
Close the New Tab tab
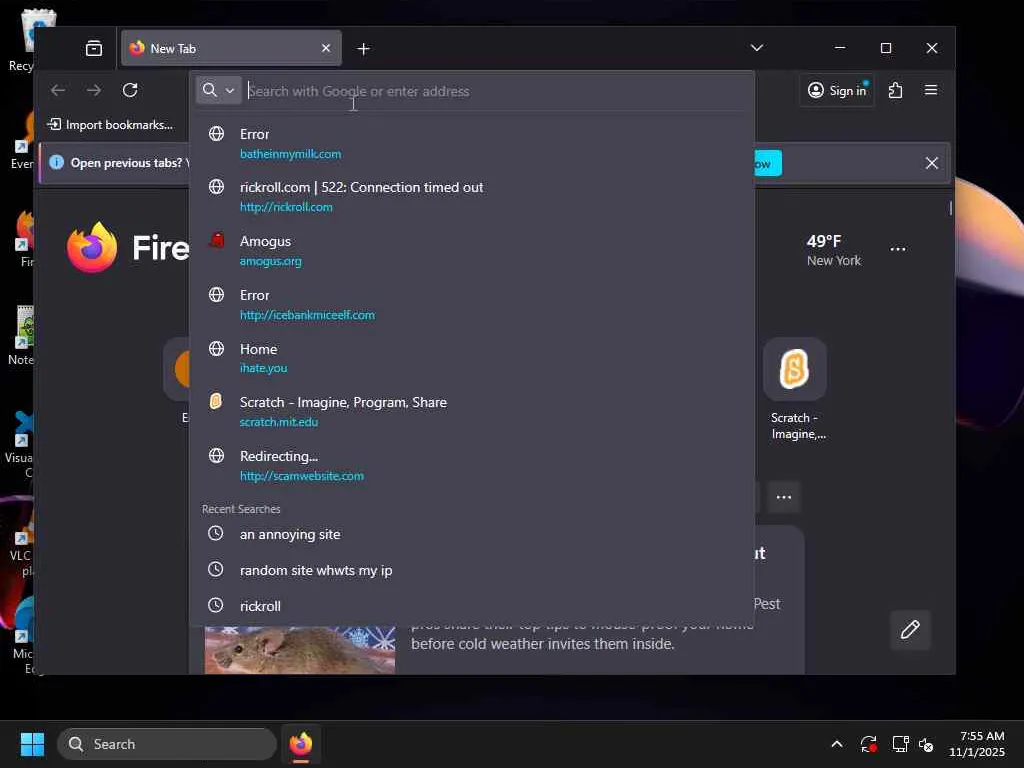tap(326, 48)
